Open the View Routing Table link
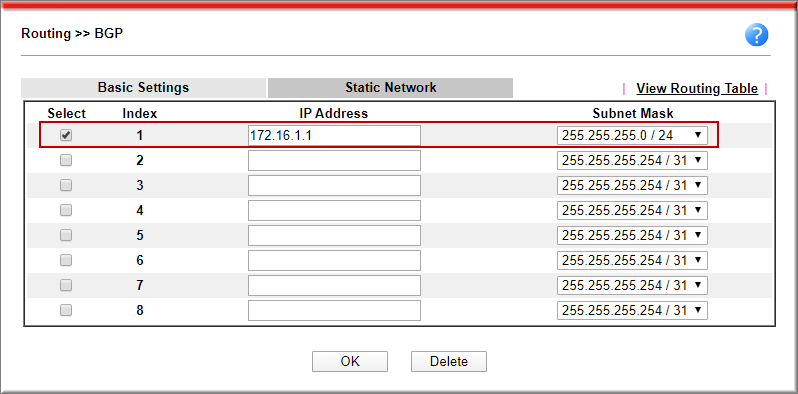 coord(697,89)
